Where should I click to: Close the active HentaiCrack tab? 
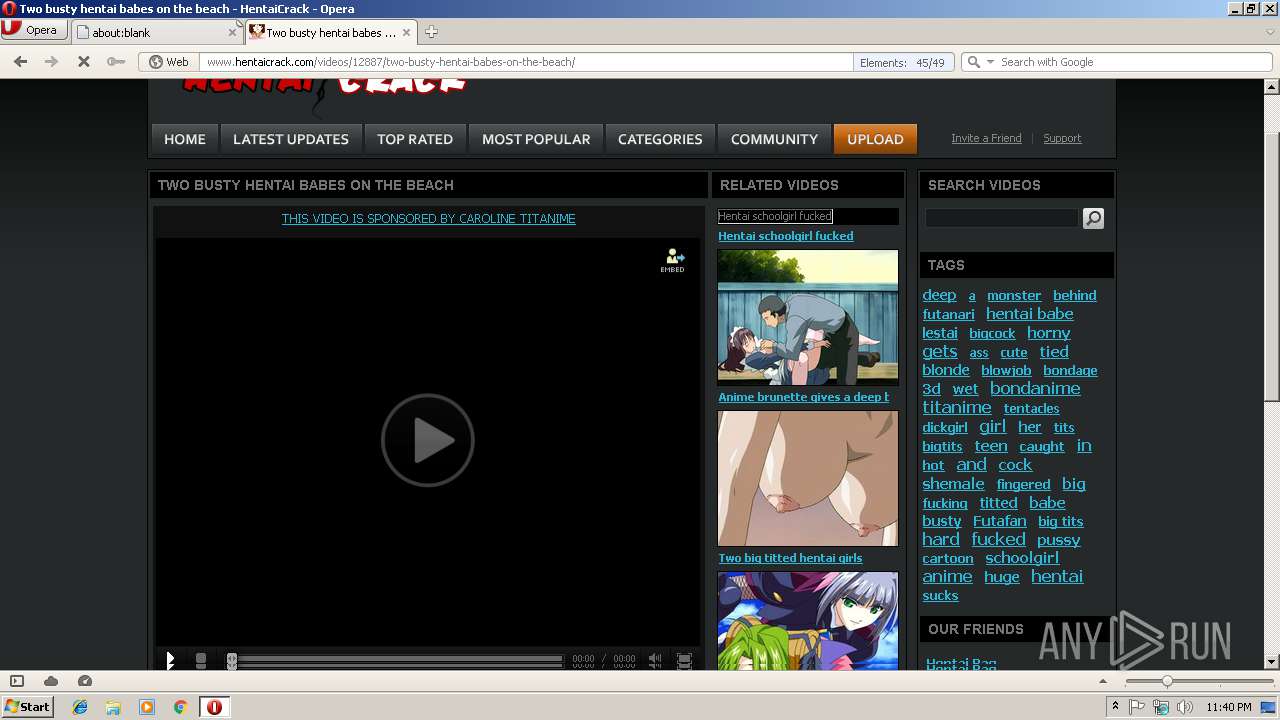[x=406, y=32]
